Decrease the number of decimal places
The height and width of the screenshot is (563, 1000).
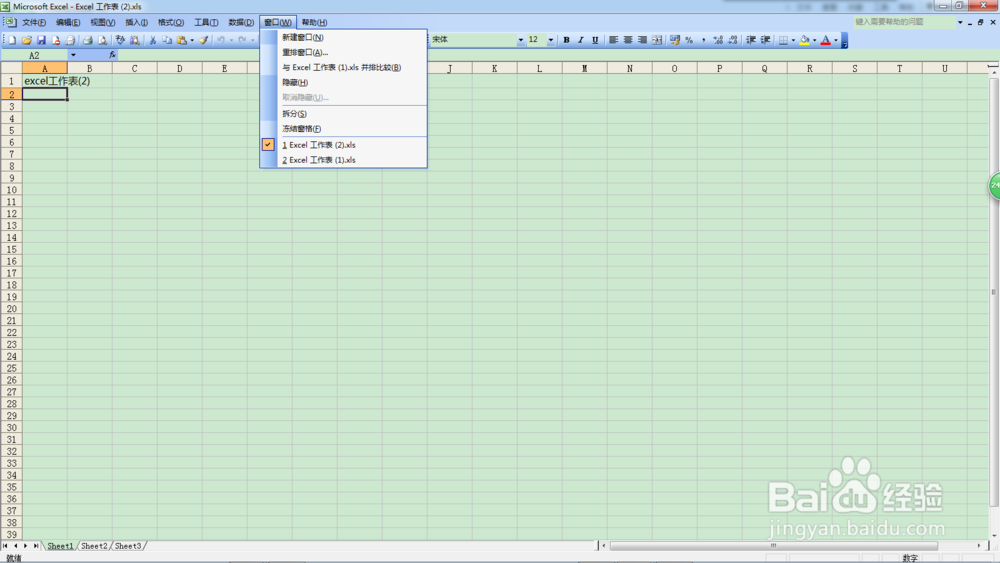[x=733, y=40]
